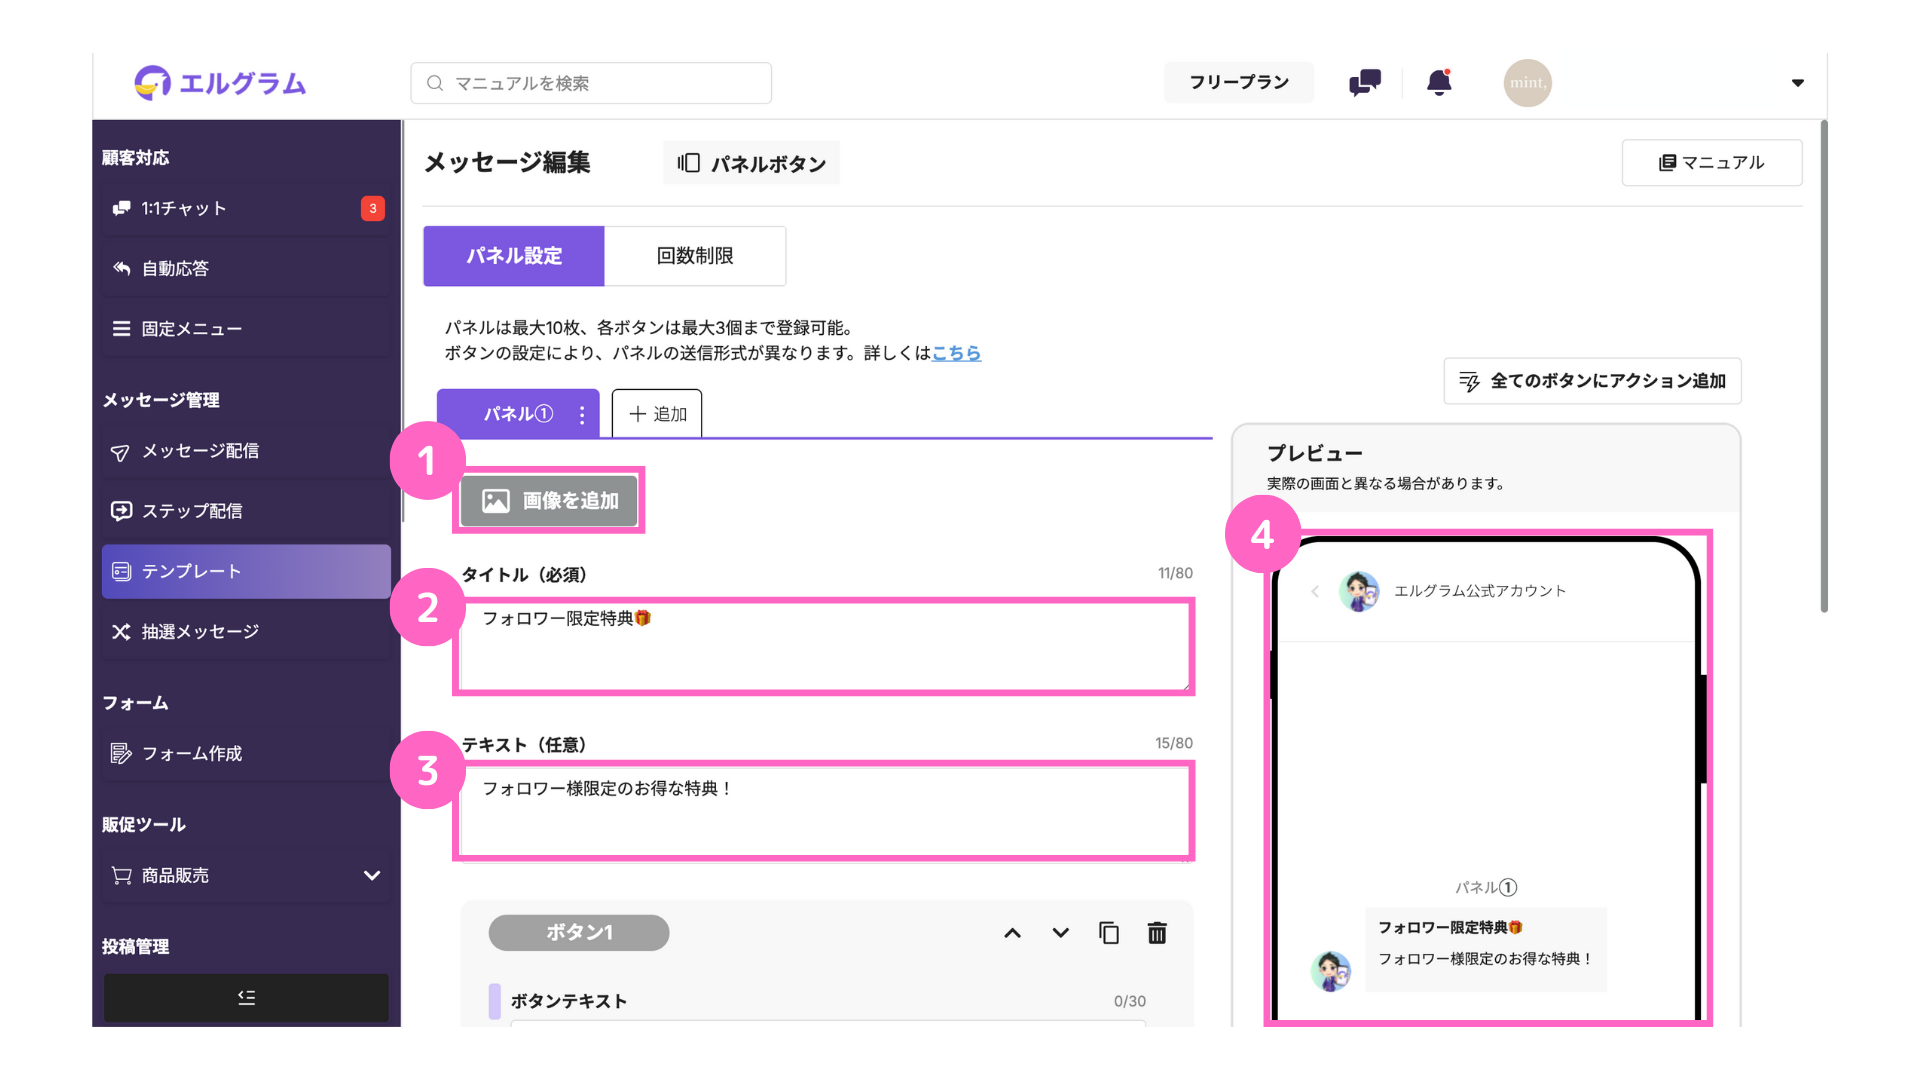This screenshot has width=1920, height=1080.
Task: Click the パネル① label in preview
Action: click(x=1486, y=887)
